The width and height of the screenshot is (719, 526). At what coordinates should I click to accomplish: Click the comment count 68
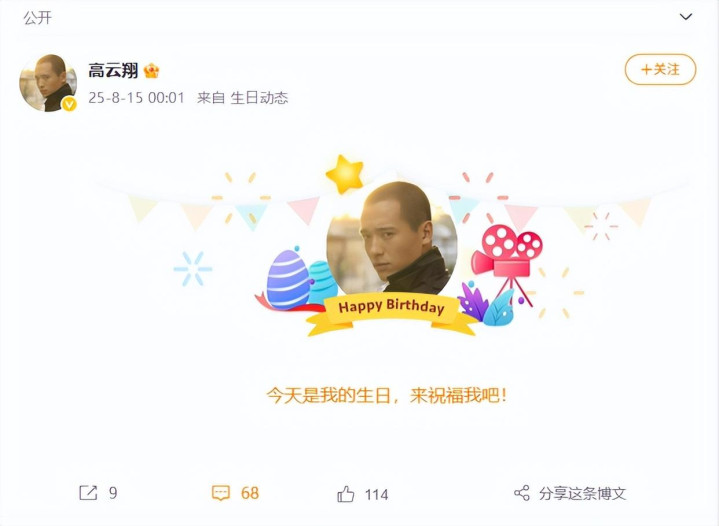250,493
